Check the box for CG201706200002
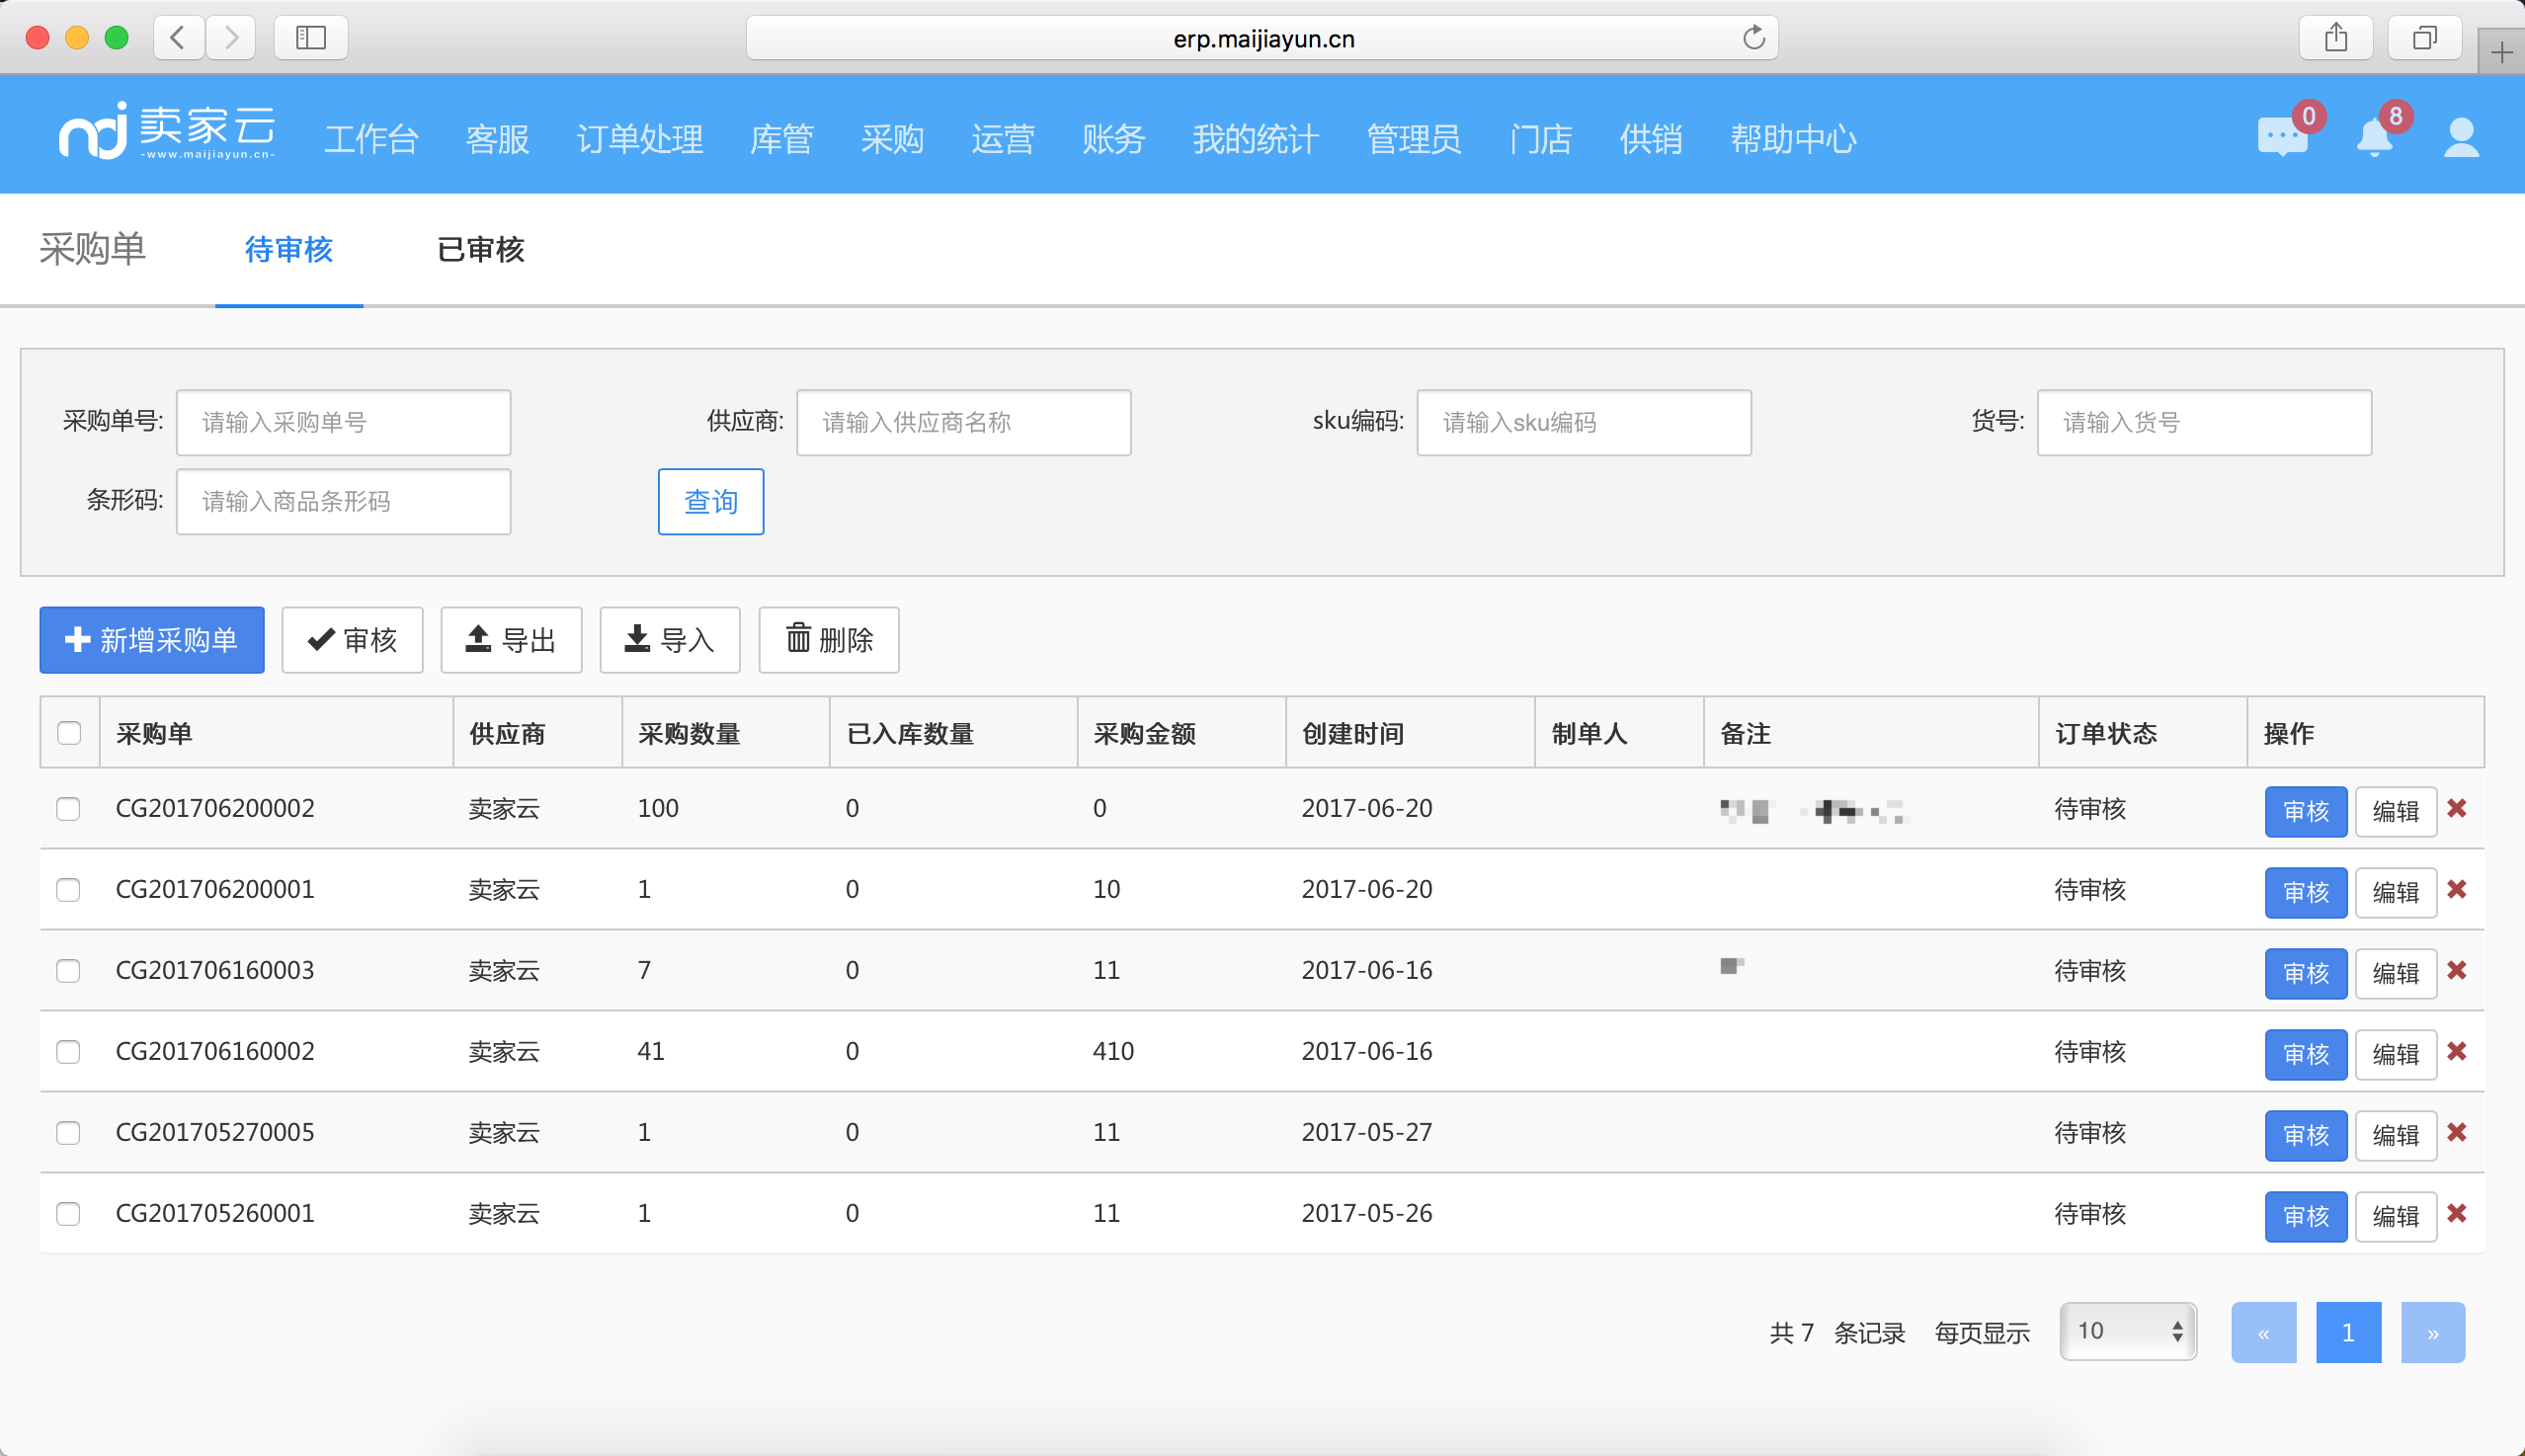 [x=68, y=808]
